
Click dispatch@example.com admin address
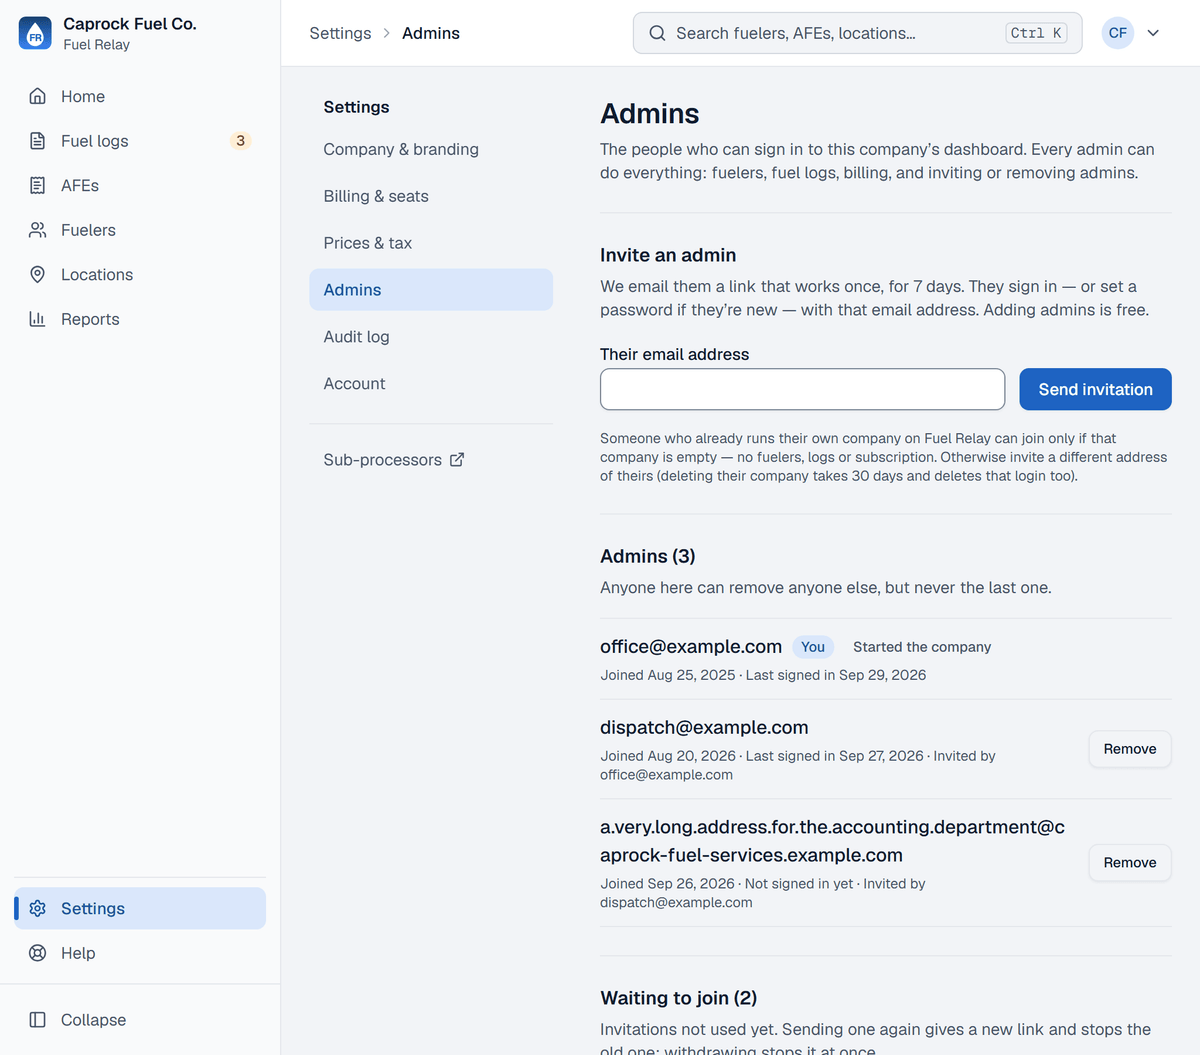pyautogui.click(x=704, y=728)
